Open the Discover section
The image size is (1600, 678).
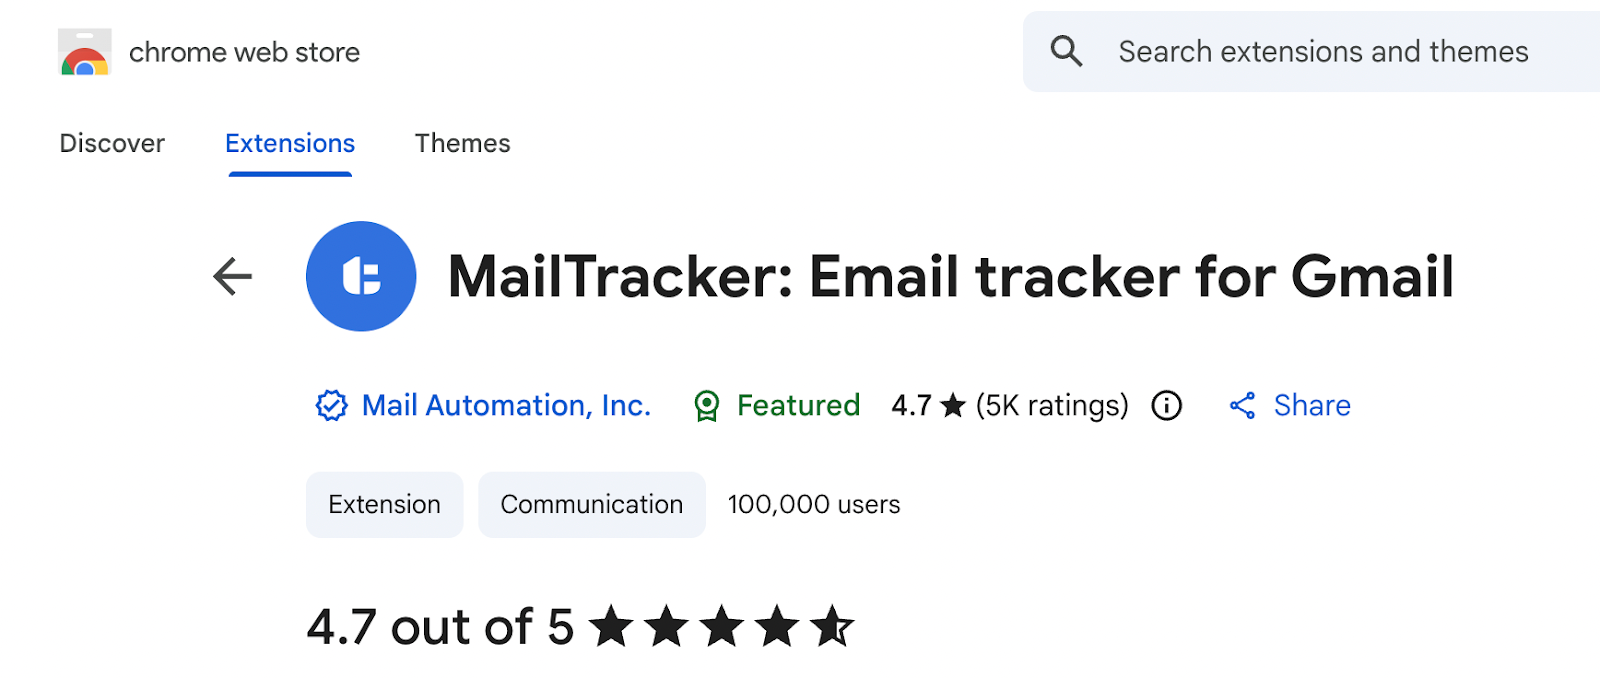[x=111, y=143]
